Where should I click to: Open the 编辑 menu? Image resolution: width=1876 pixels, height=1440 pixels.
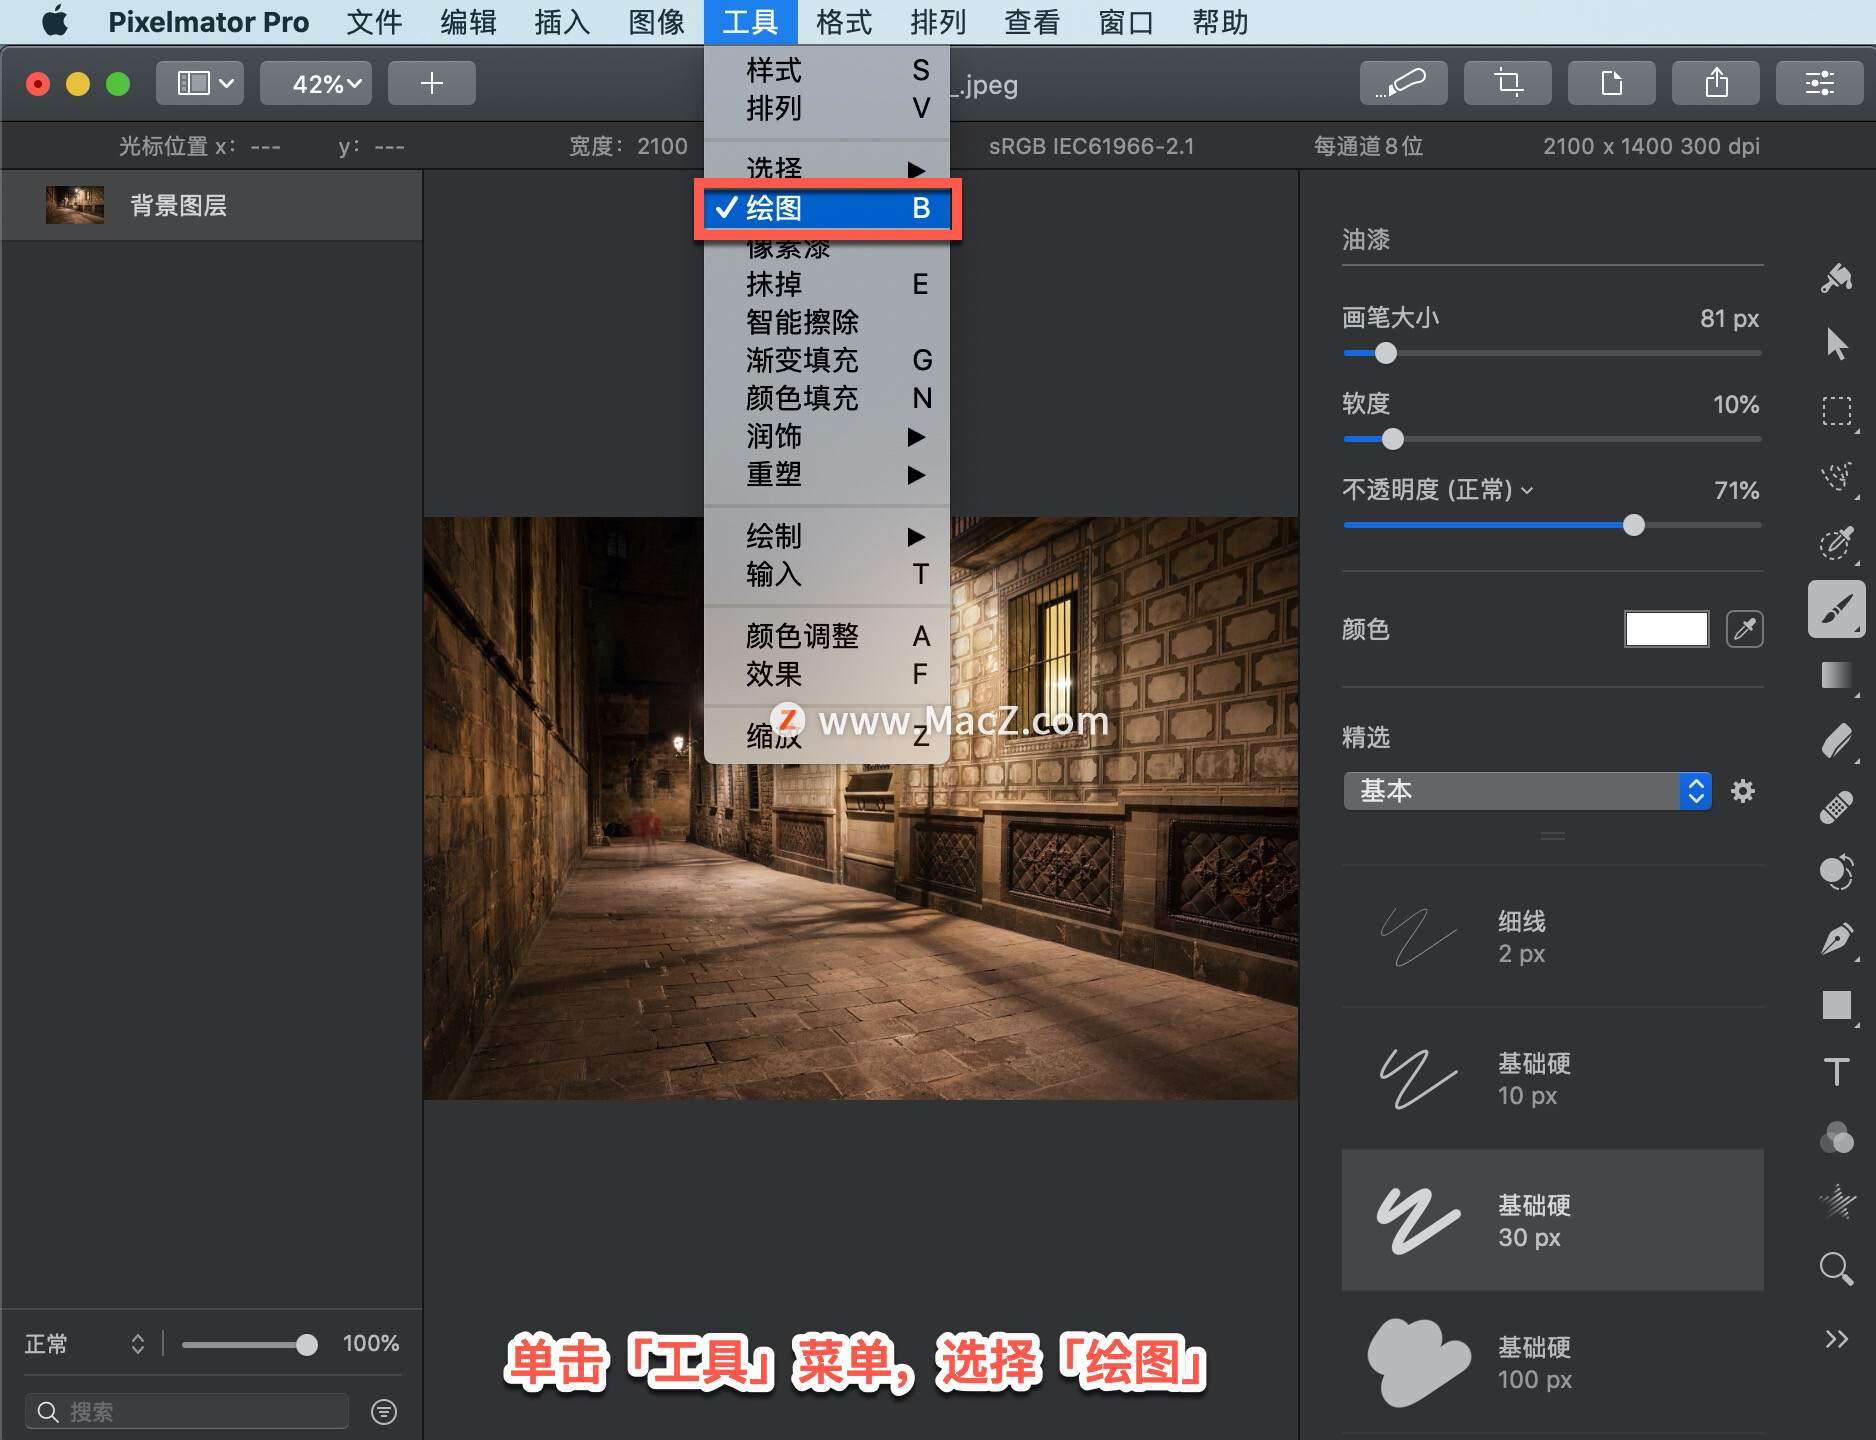click(468, 21)
